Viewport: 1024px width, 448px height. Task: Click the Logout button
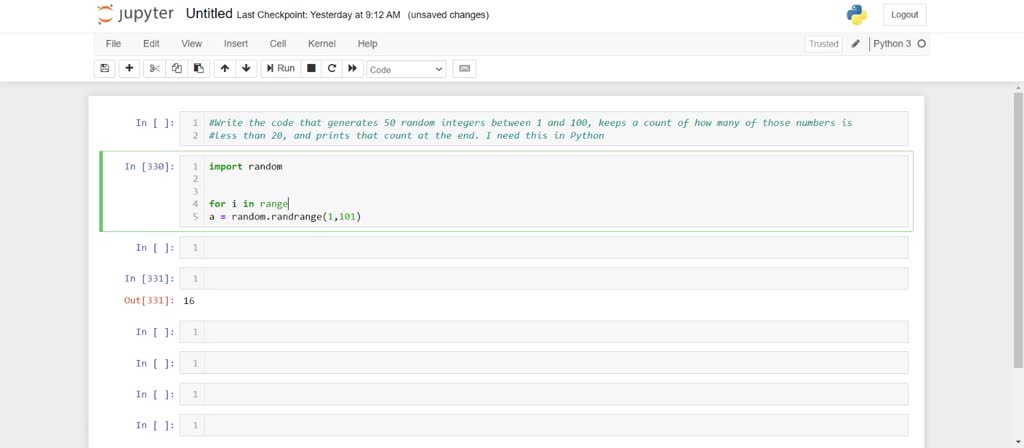click(x=904, y=14)
